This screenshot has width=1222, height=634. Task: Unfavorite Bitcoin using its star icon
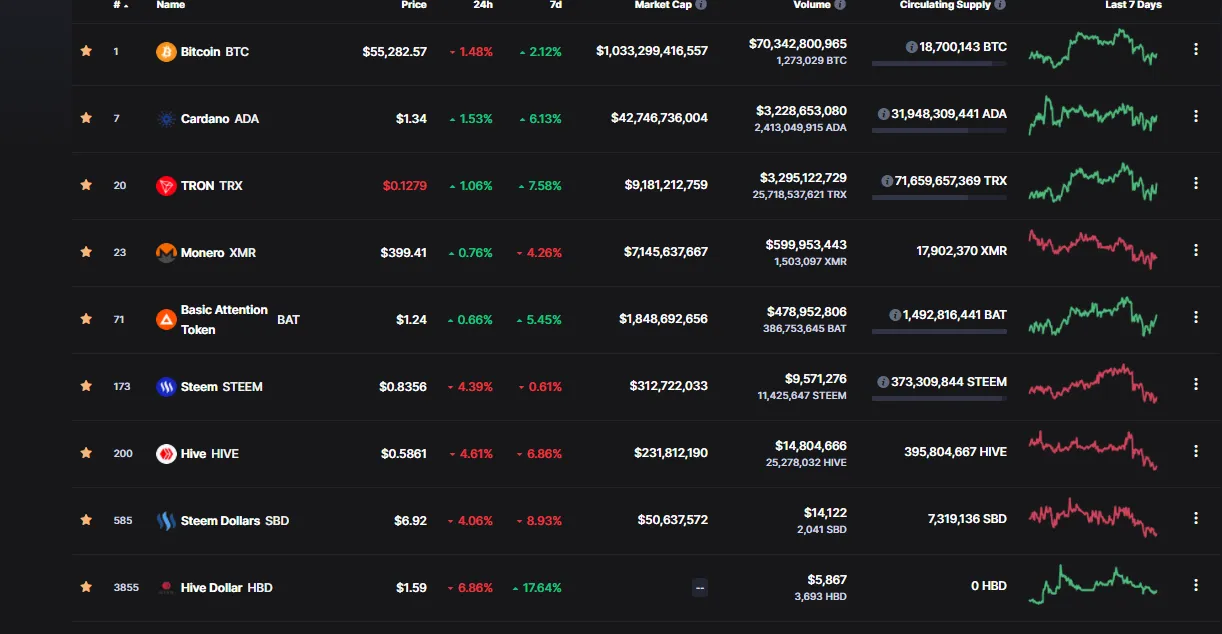tap(86, 51)
